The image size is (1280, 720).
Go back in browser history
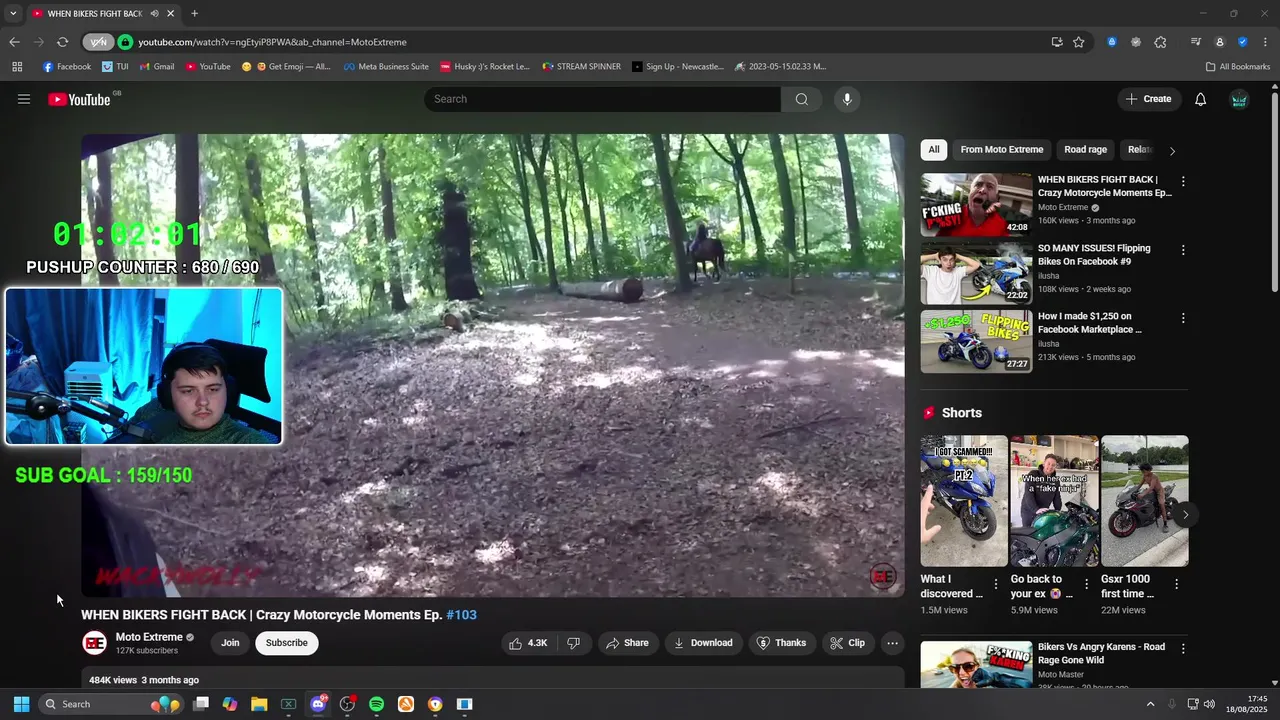click(14, 42)
